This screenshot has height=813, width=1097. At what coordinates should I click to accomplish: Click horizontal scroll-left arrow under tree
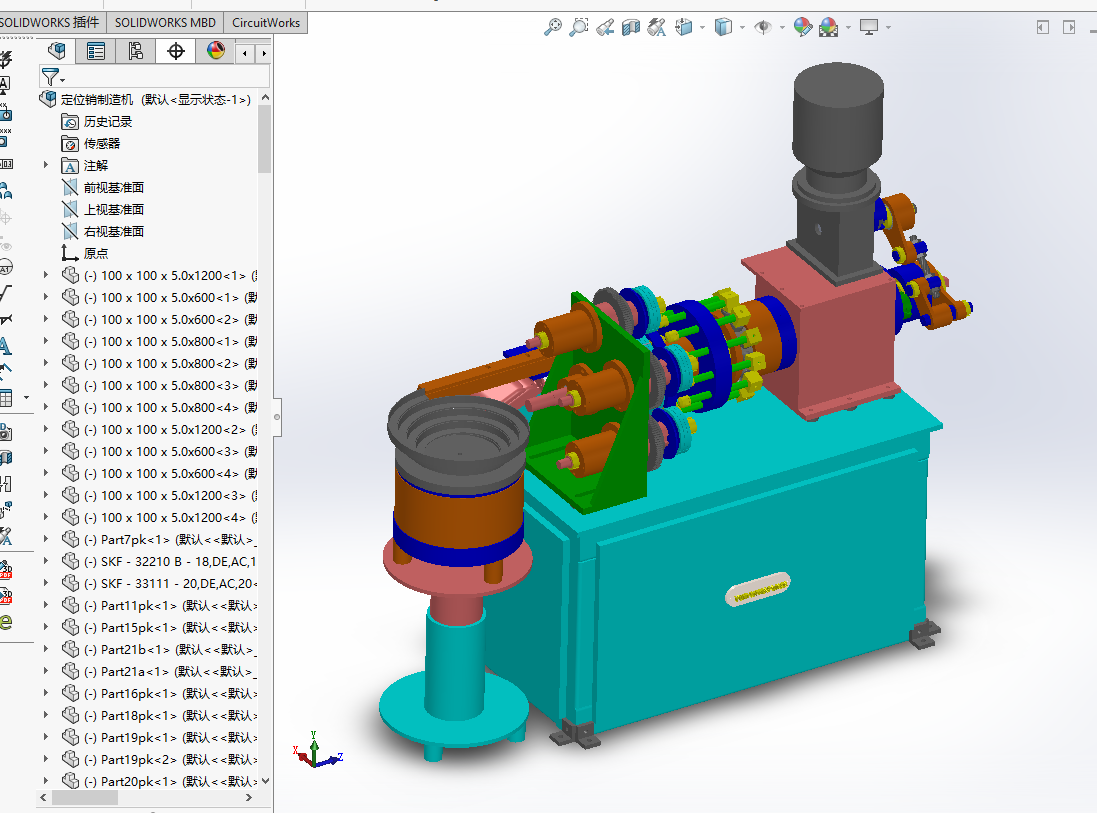(43, 797)
